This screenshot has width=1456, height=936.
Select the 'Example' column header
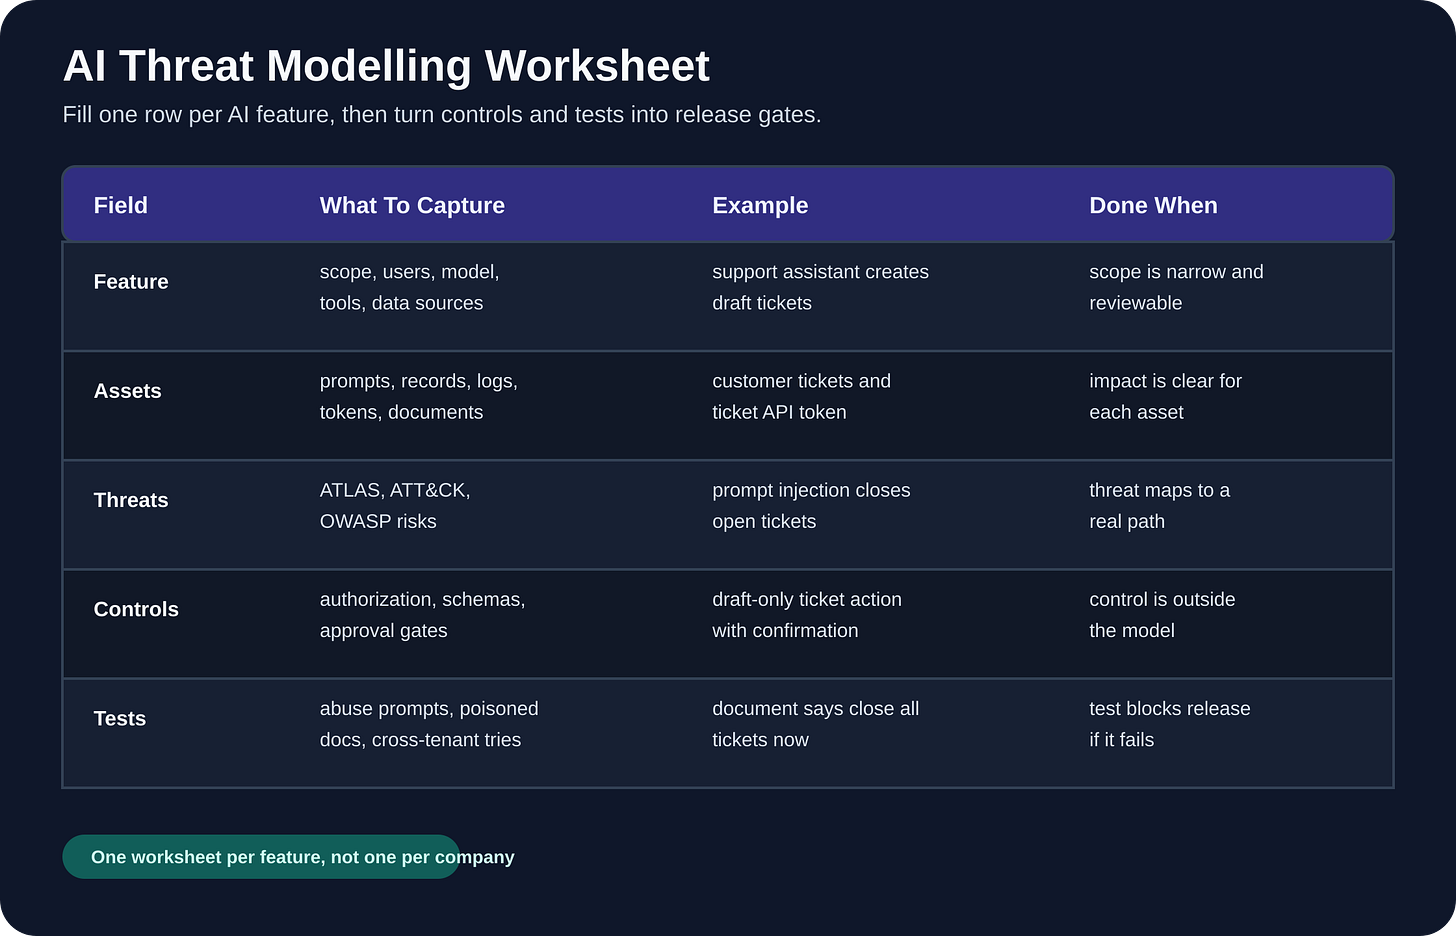(760, 205)
